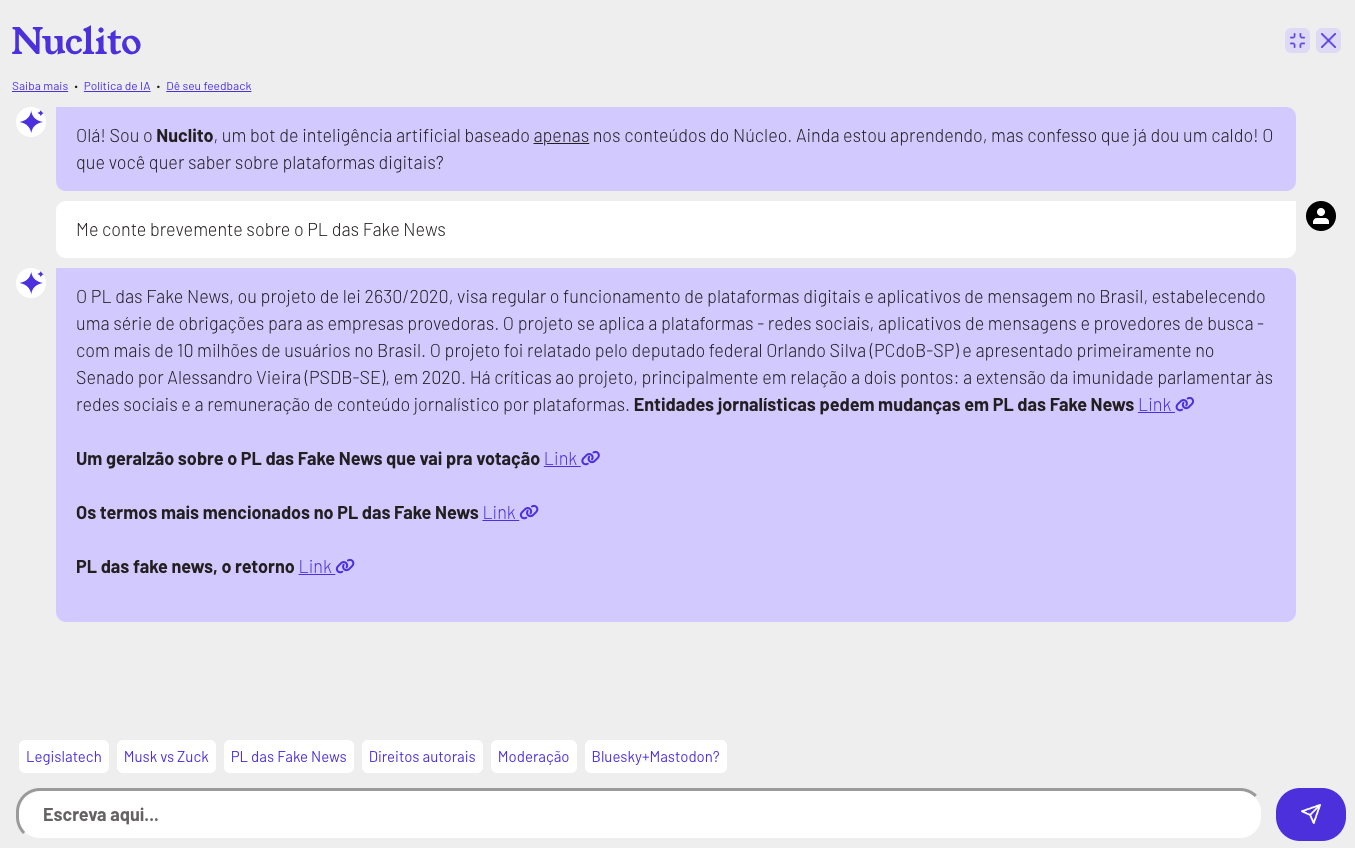Viewport: 1355px width, 848px height.
Task: Click the bold Nuclito name in greeting
Action: [185, 136]
